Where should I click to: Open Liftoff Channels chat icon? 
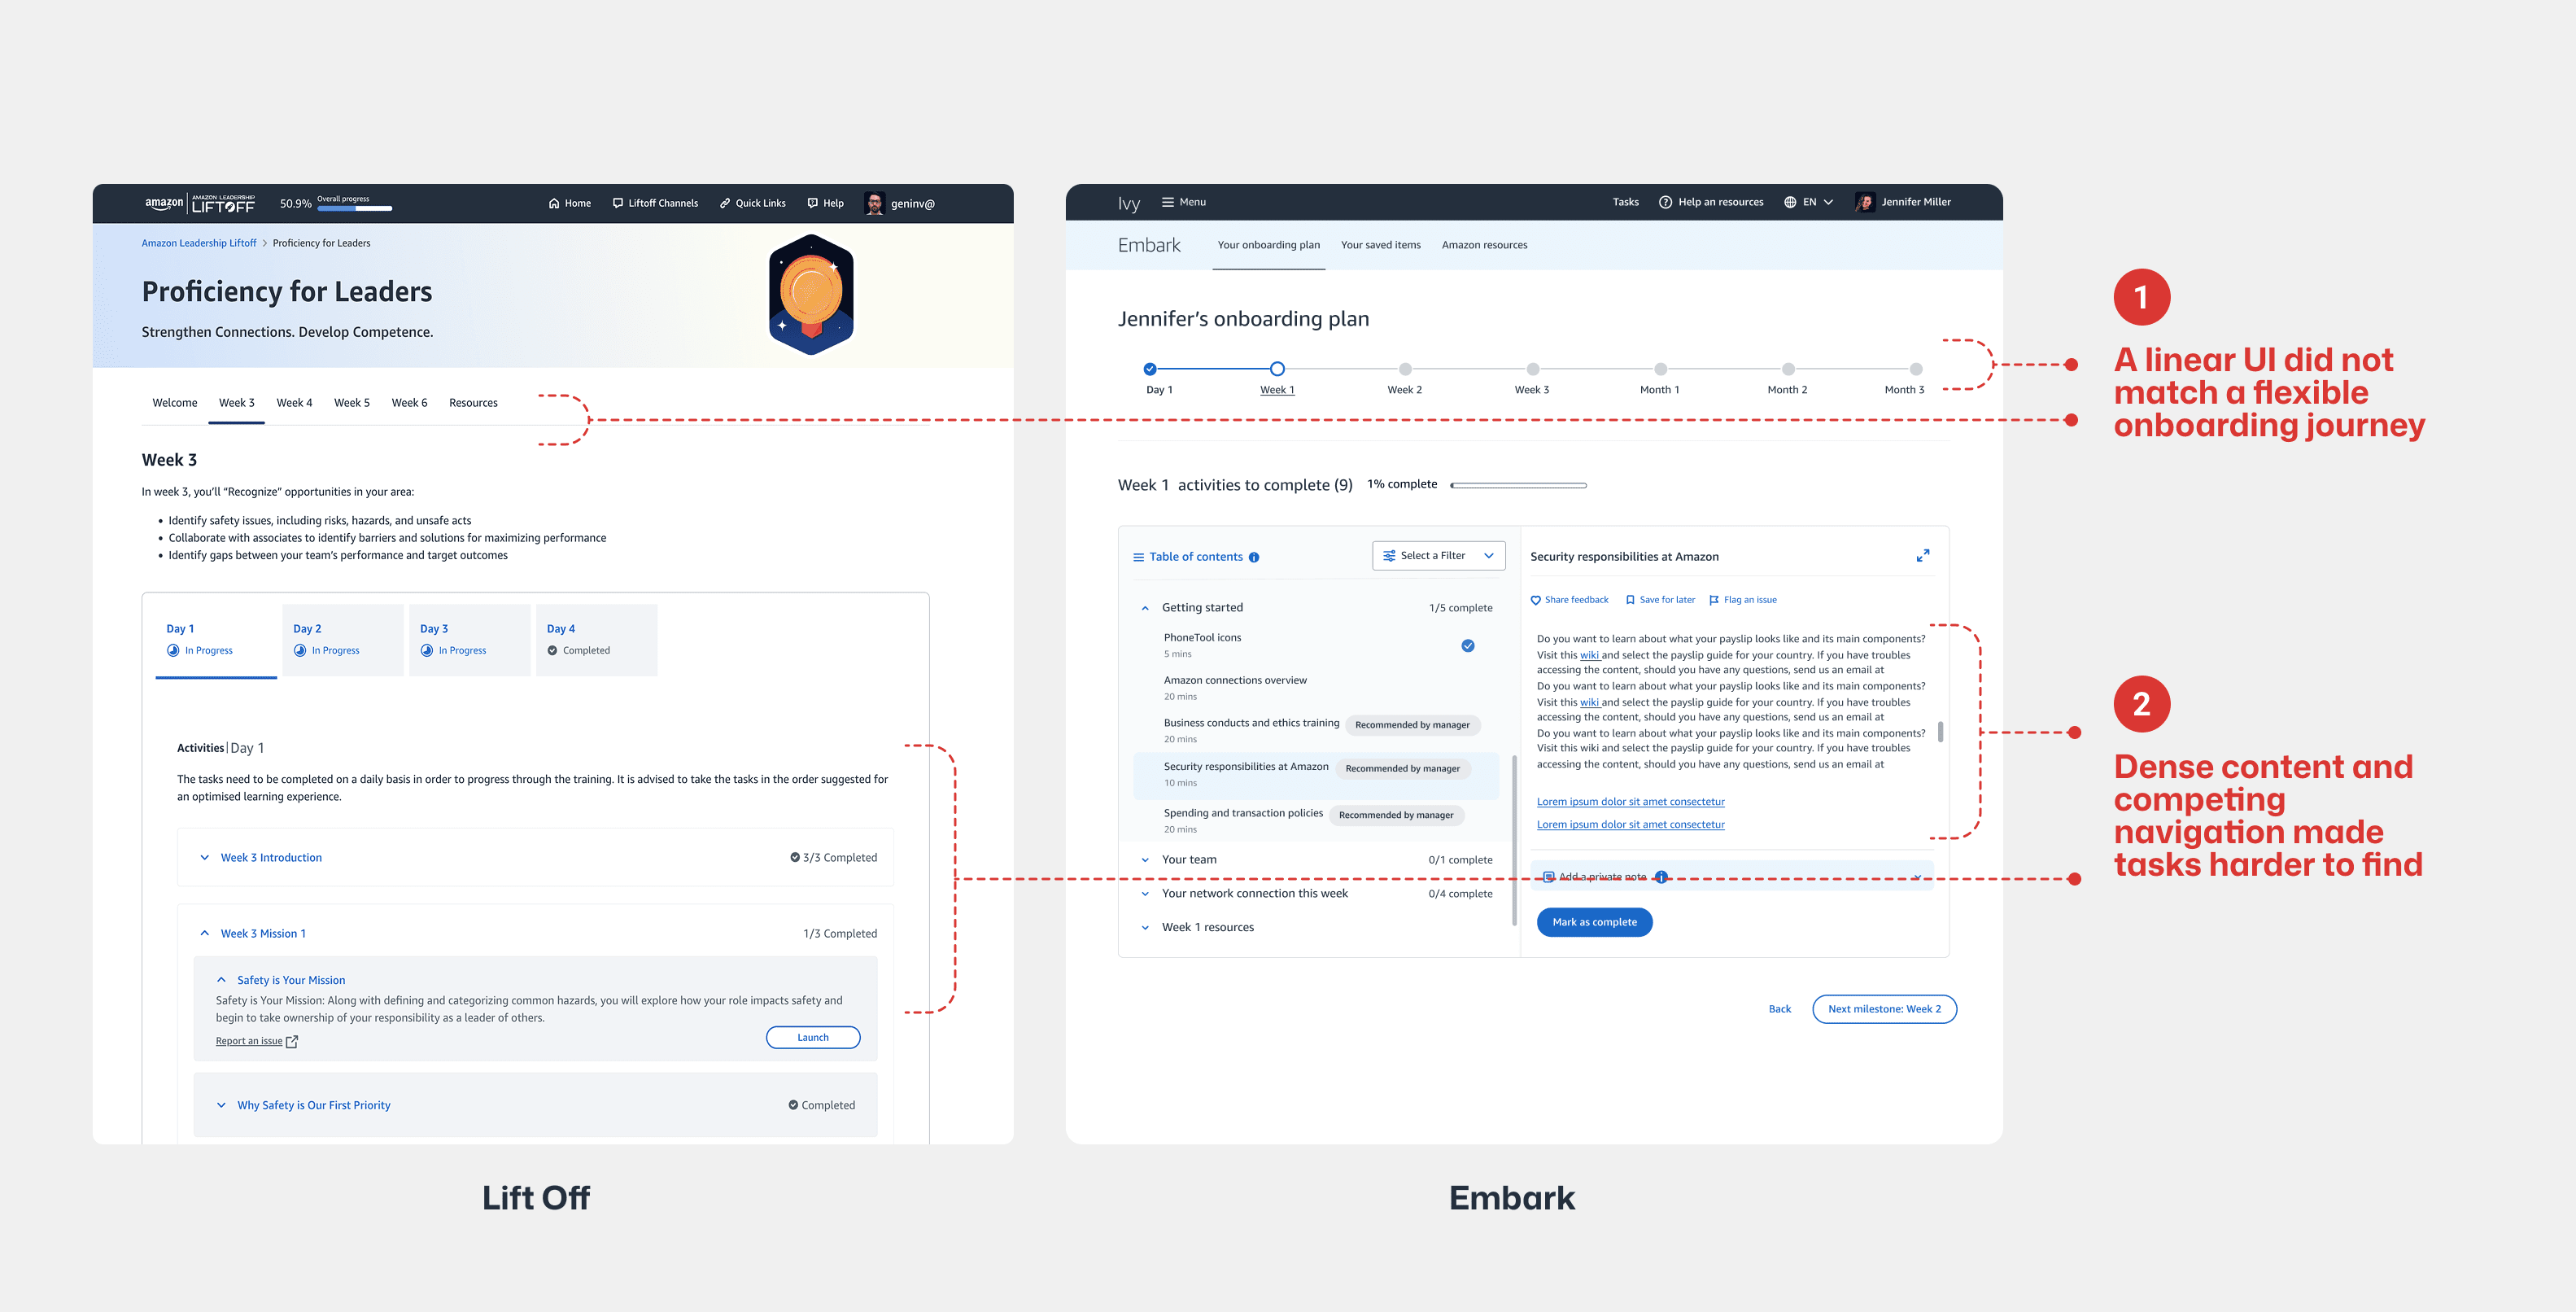tap(618, 203)
